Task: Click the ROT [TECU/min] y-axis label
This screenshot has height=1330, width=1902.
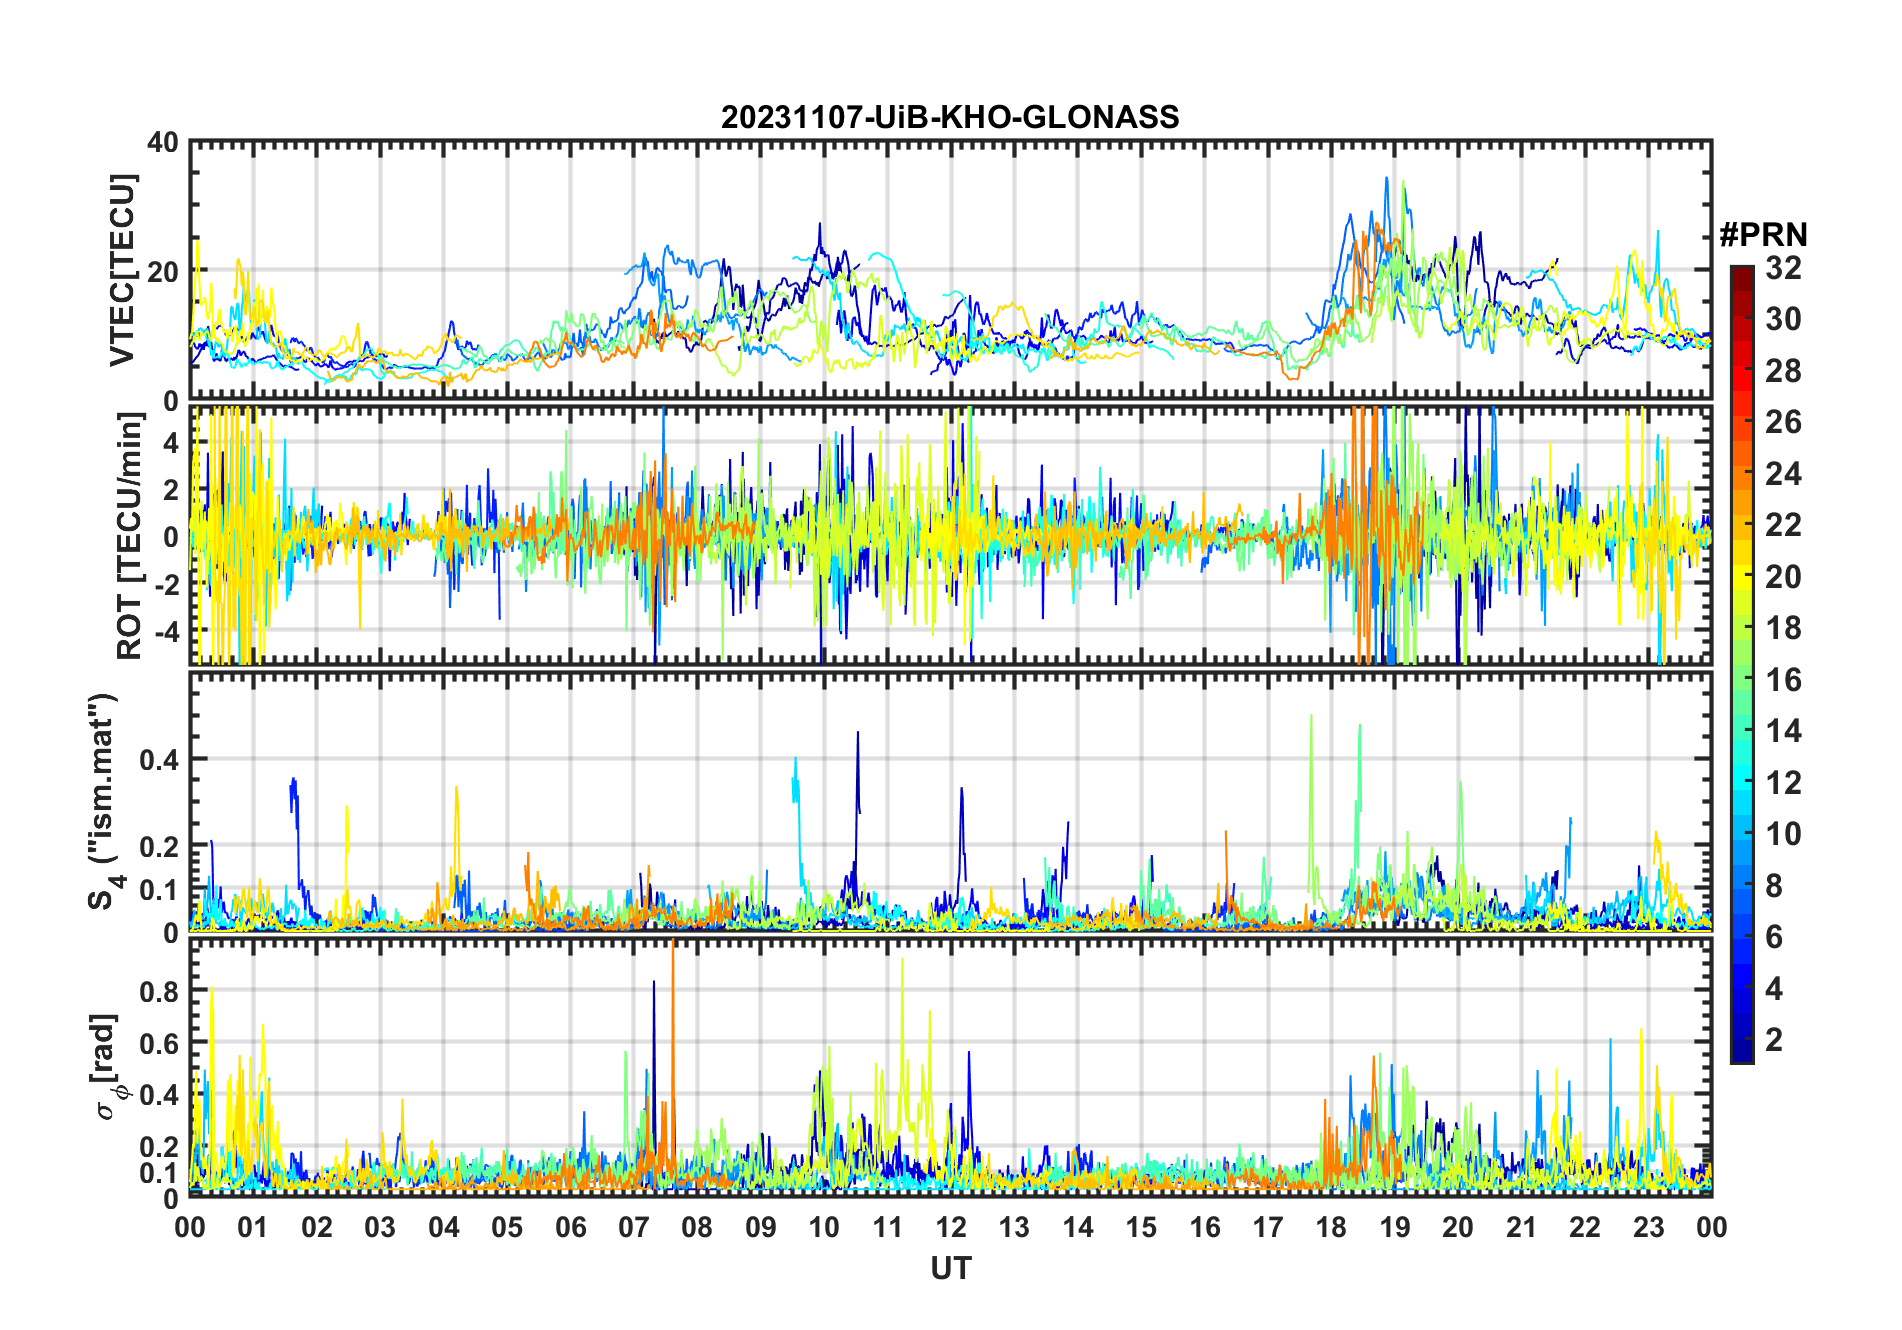Action: click(130, 536)
